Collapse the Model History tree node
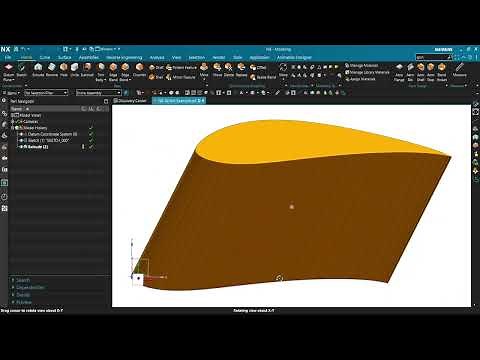The height and width of the screenshot is (360, 480). [12, 128]
